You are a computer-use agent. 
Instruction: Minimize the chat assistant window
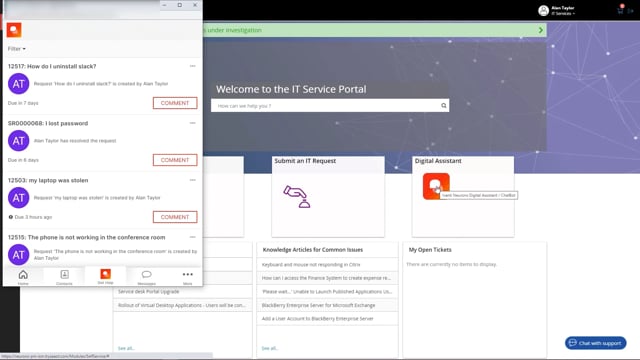[x=164, y=5]
